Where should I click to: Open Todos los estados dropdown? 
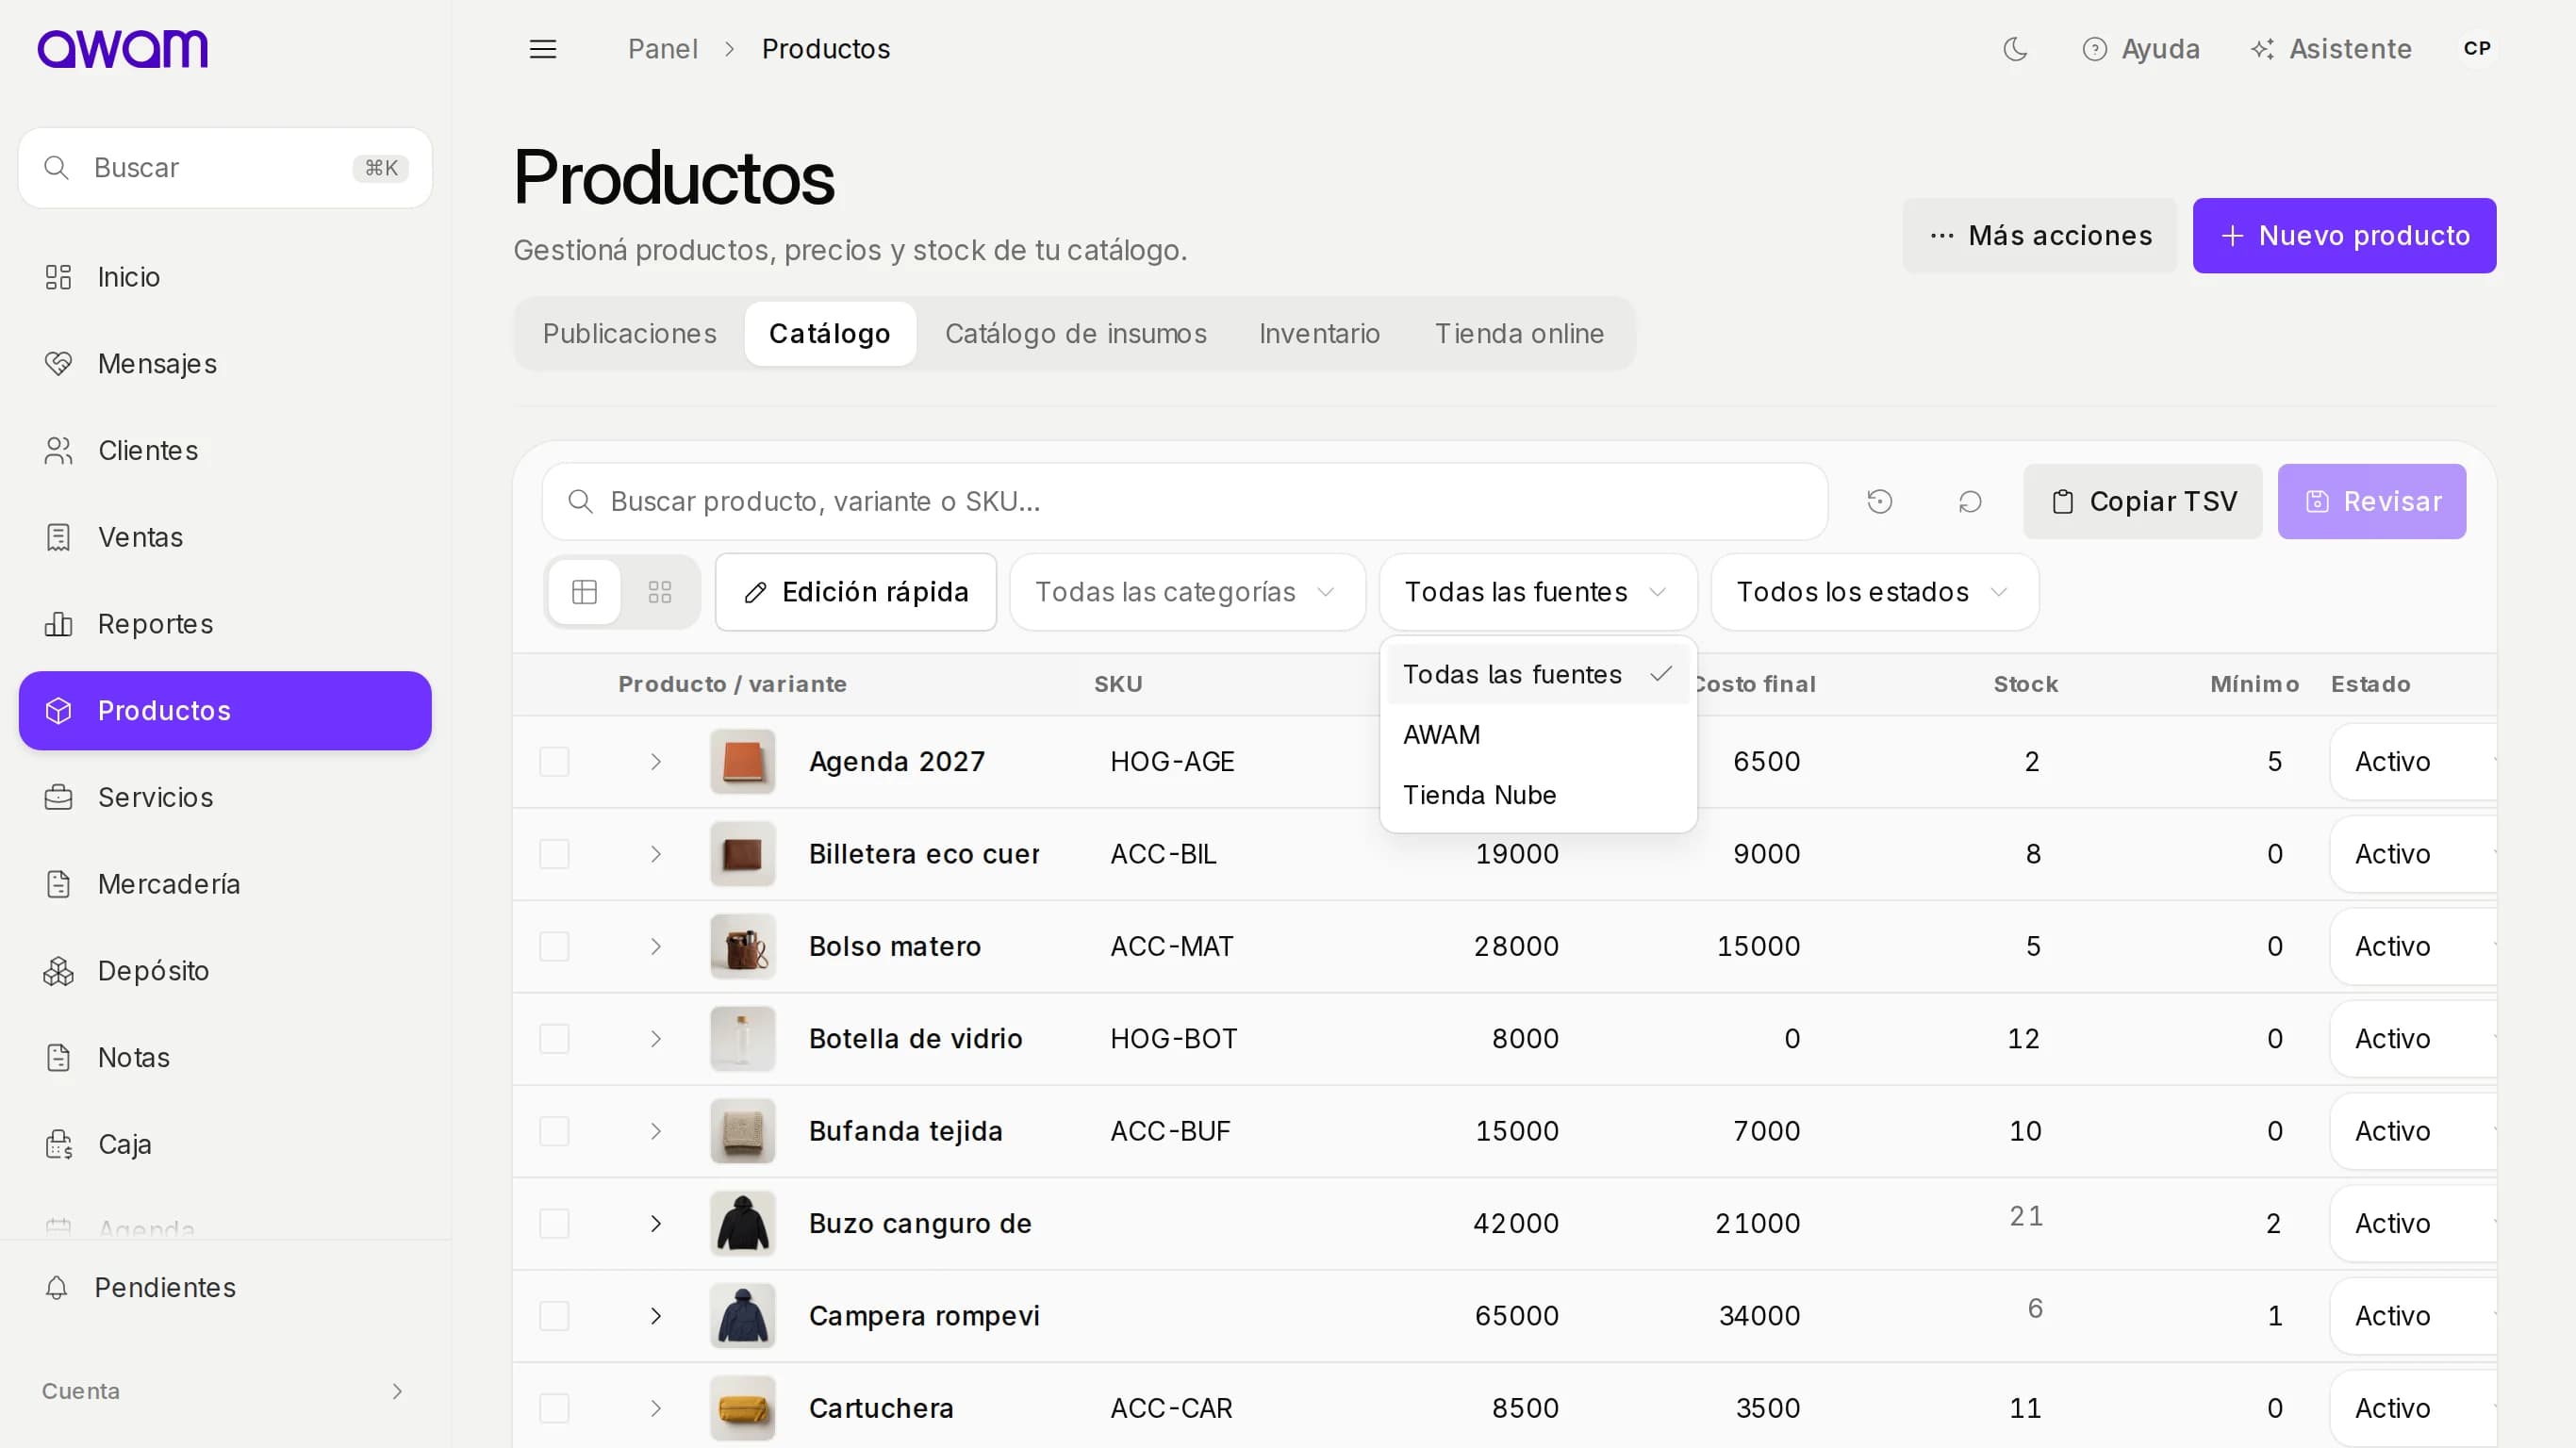coord(1874,592)
